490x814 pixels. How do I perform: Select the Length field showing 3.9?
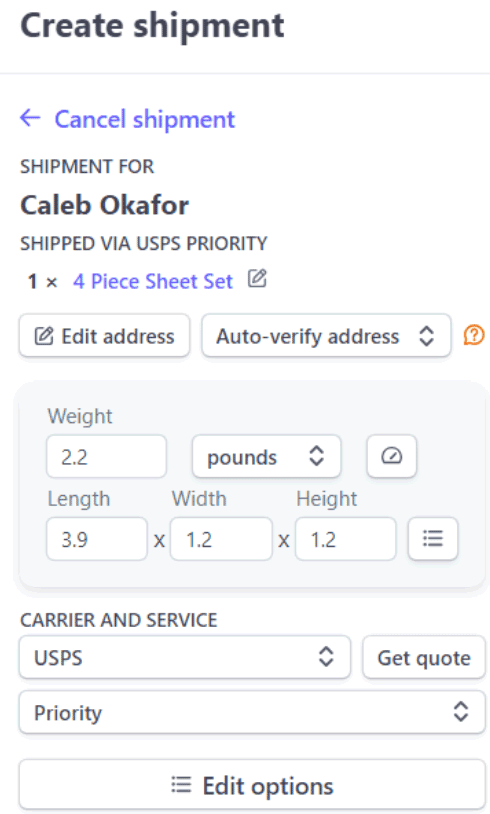97,539
